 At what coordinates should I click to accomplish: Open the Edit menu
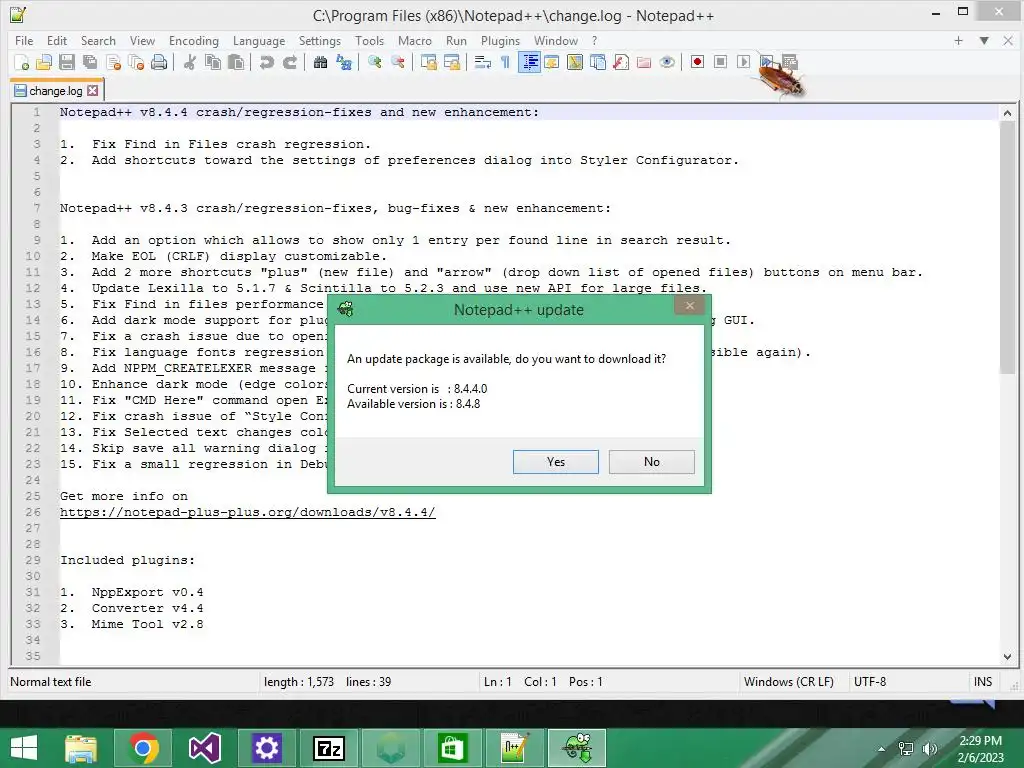click(x=57, y=40)
